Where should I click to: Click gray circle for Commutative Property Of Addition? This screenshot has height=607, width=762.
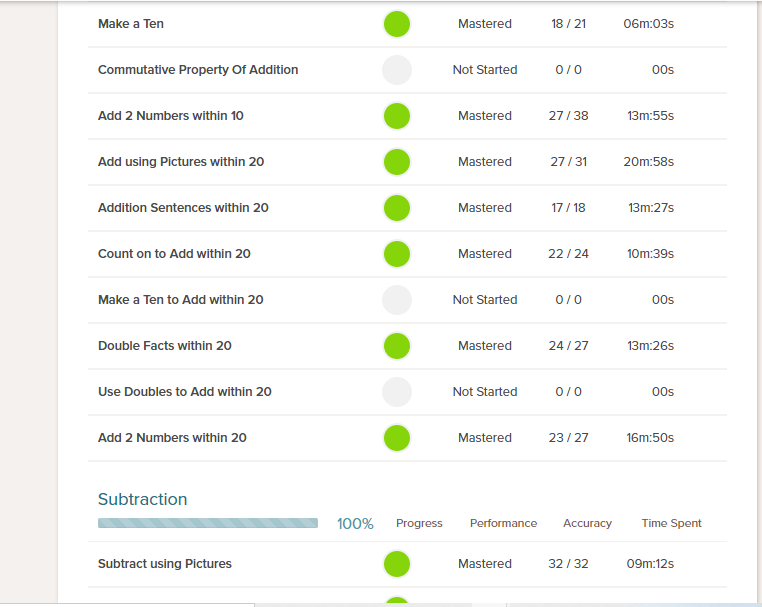pos(397,70)
